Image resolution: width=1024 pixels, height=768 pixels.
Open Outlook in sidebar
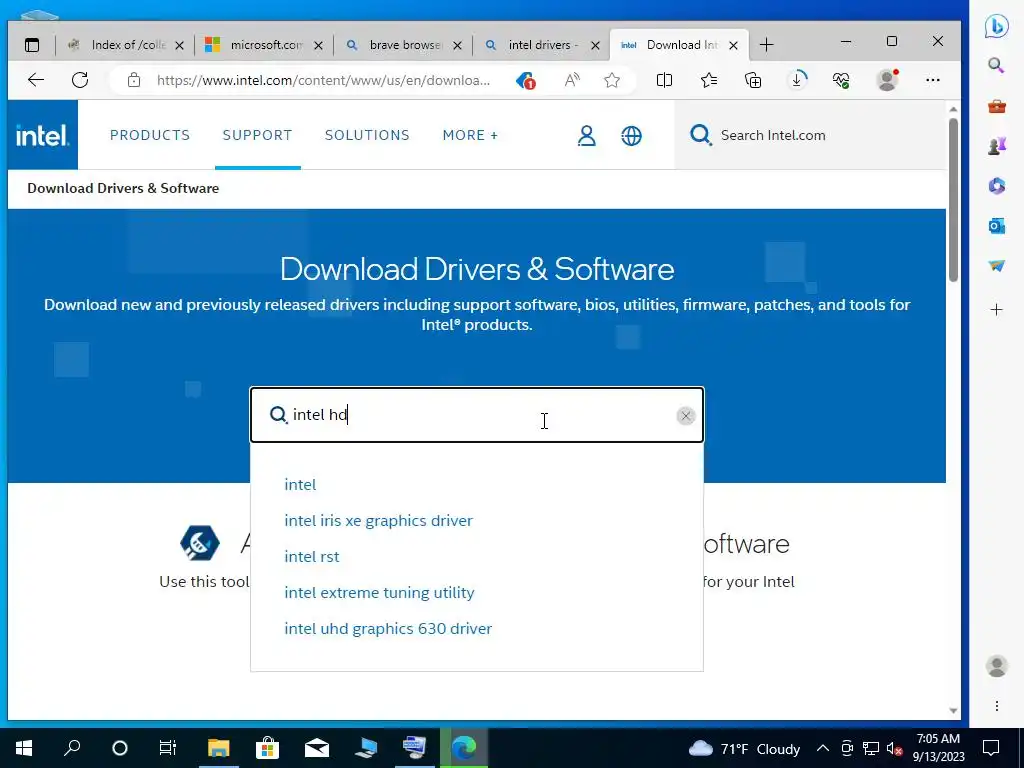[x=997, y=226]
